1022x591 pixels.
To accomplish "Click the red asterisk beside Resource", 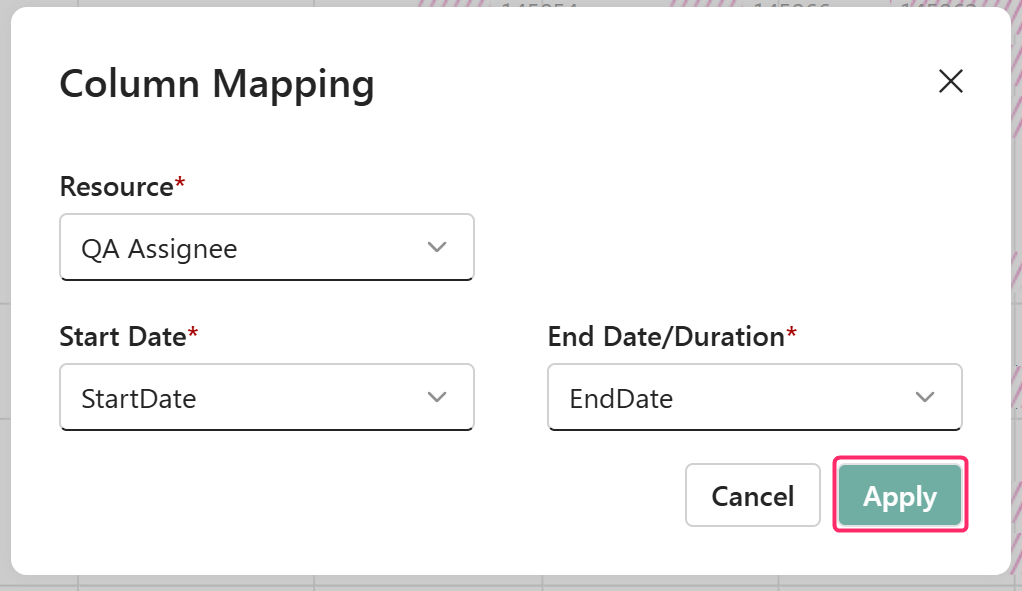I will click(x=181, y=185).
